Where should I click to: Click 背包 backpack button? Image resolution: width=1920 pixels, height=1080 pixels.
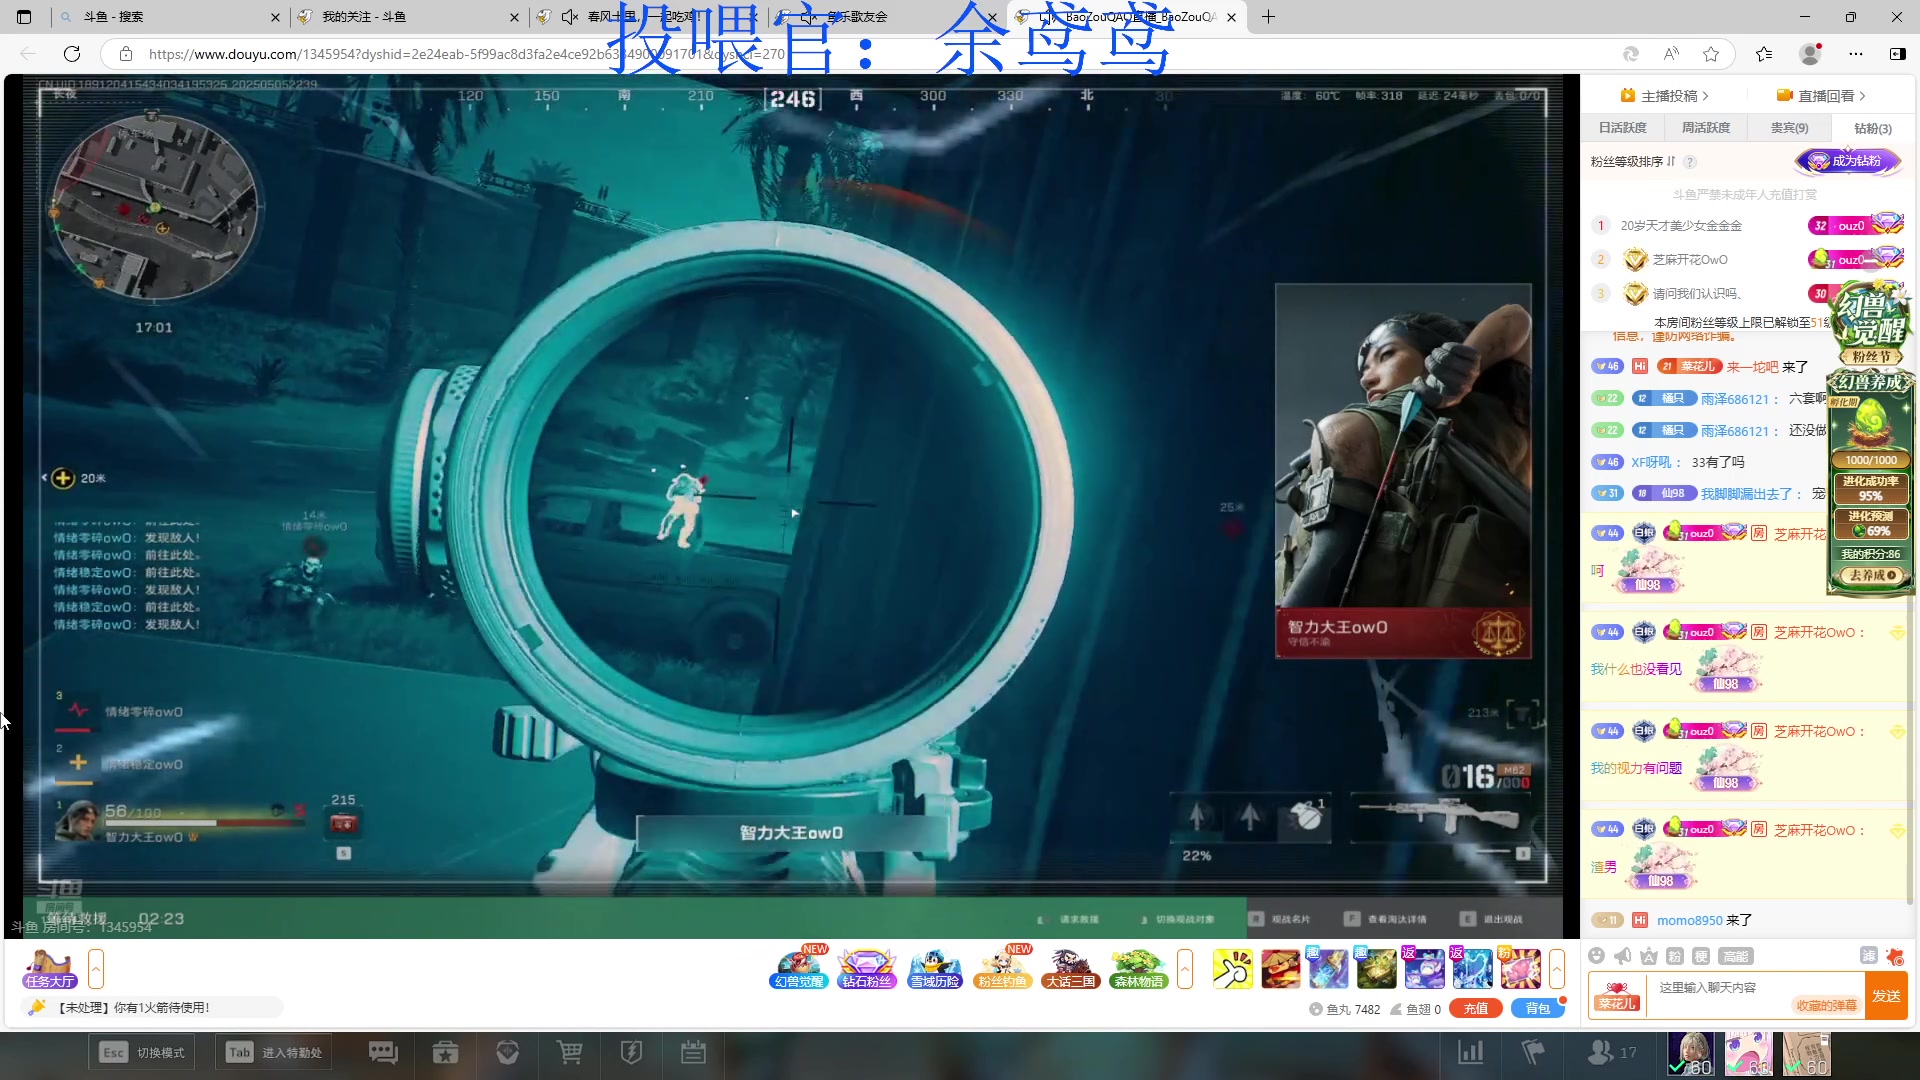(1538, 1009)
